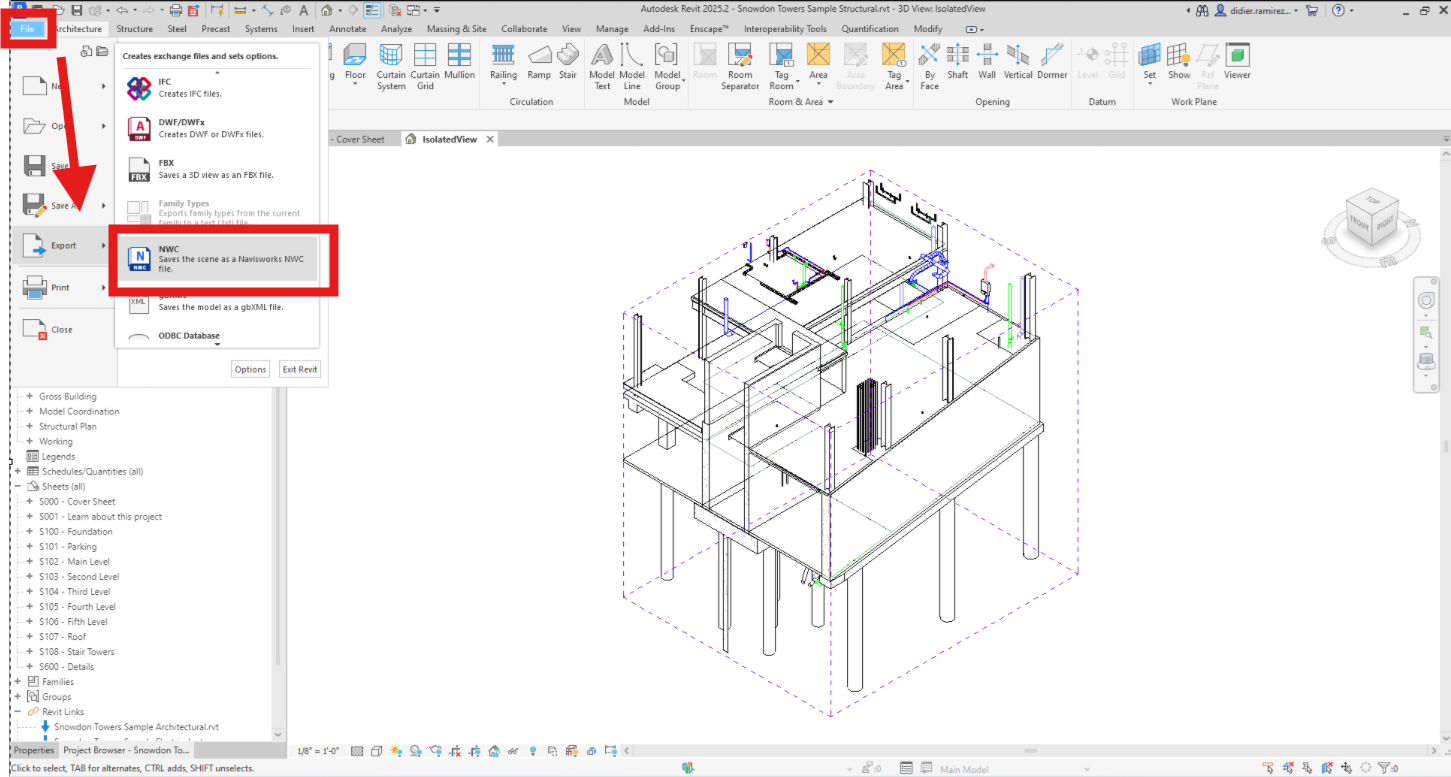This screenshot has width=1451, height=777.
Task: Click Exit Revit
Action: coord(299,369)
